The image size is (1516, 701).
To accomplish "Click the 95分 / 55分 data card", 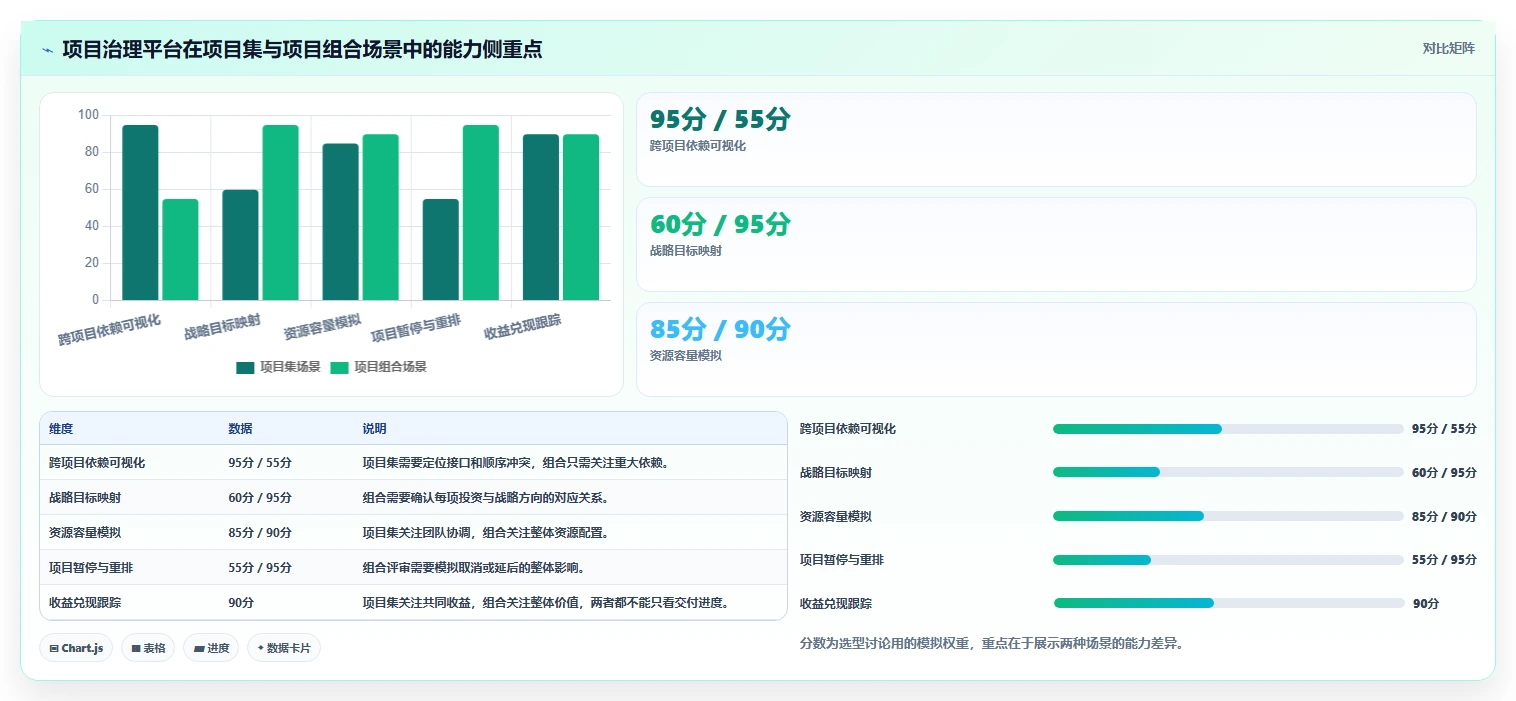I will pos(1056,139).
